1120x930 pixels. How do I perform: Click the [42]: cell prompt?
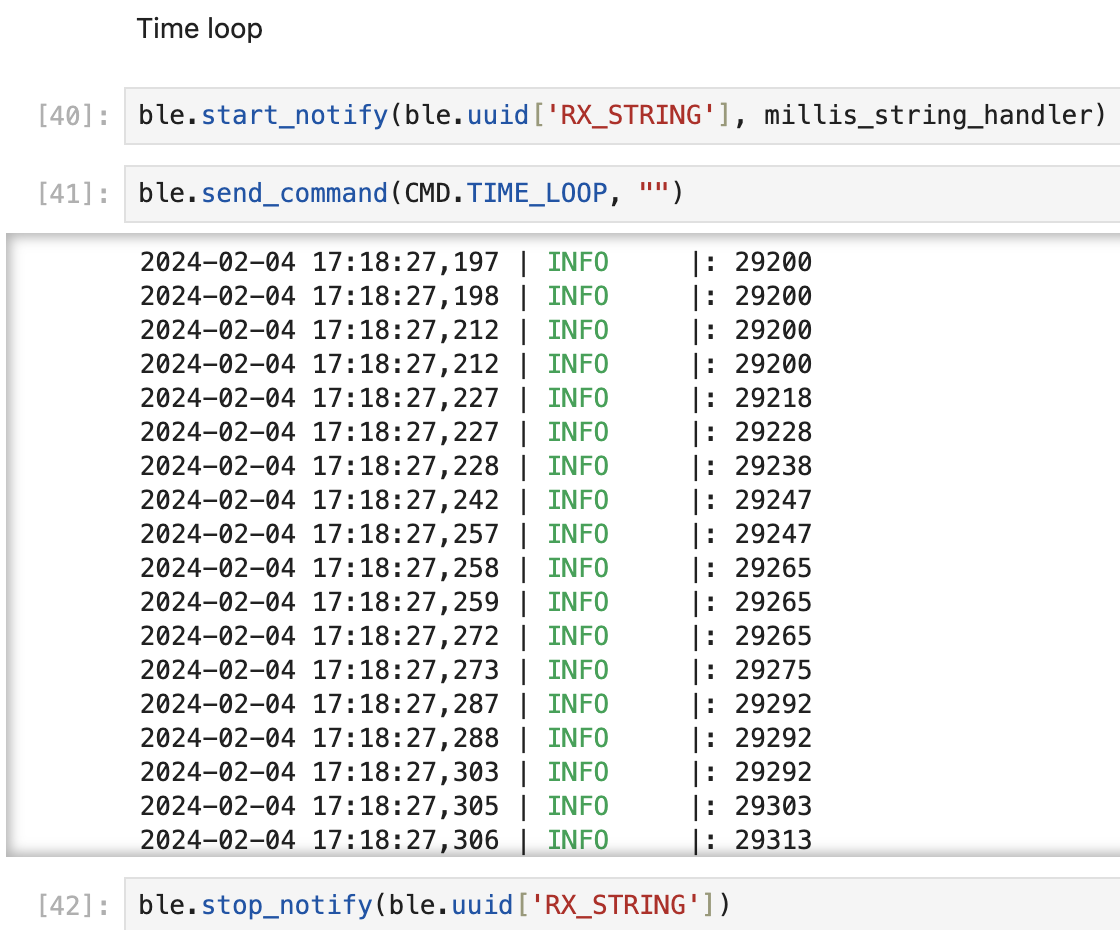(x=74, y=906)
